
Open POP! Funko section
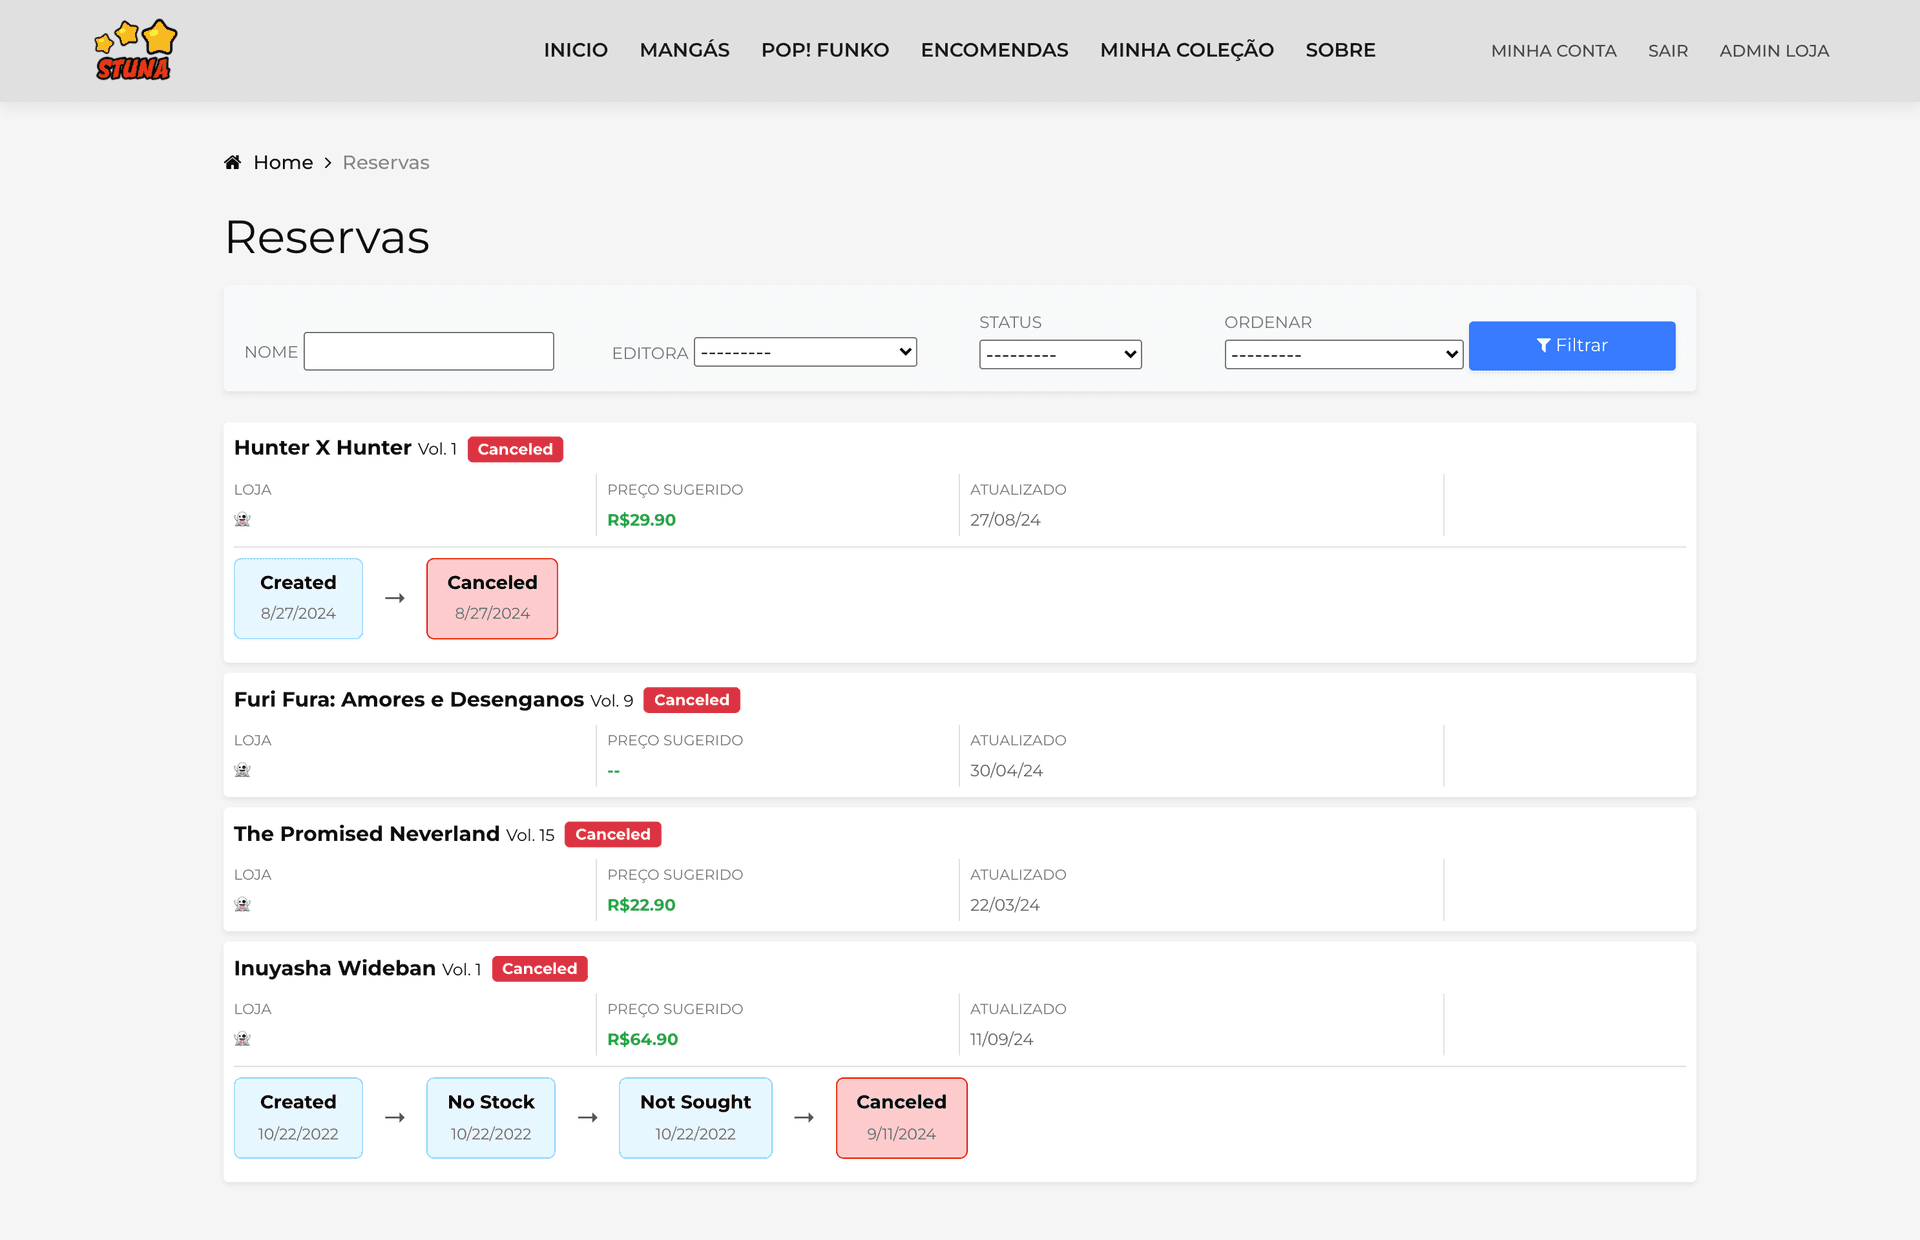825,50
